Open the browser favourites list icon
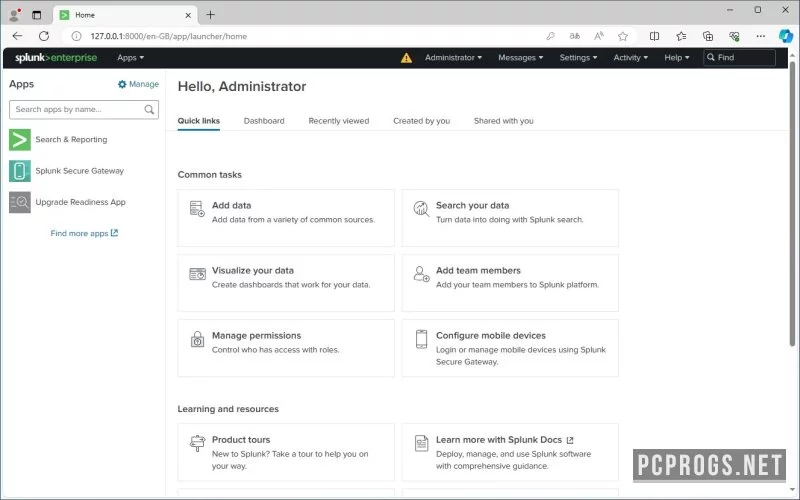The width and height of the screenshot is (800, 500). [681, 36]
